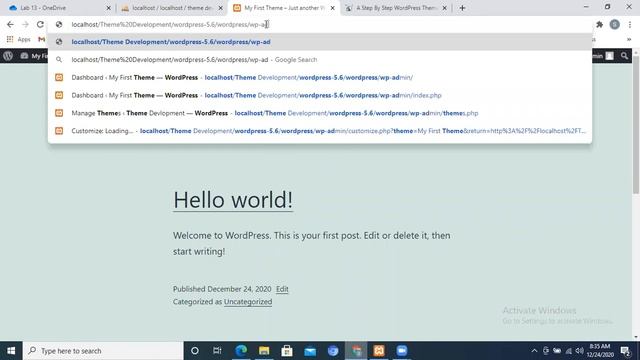Image resolution: width=640 pixels, height=360 pixels.
Task: Close the localhost phpMyAdmin tab
Action: (x=220, y=8)
